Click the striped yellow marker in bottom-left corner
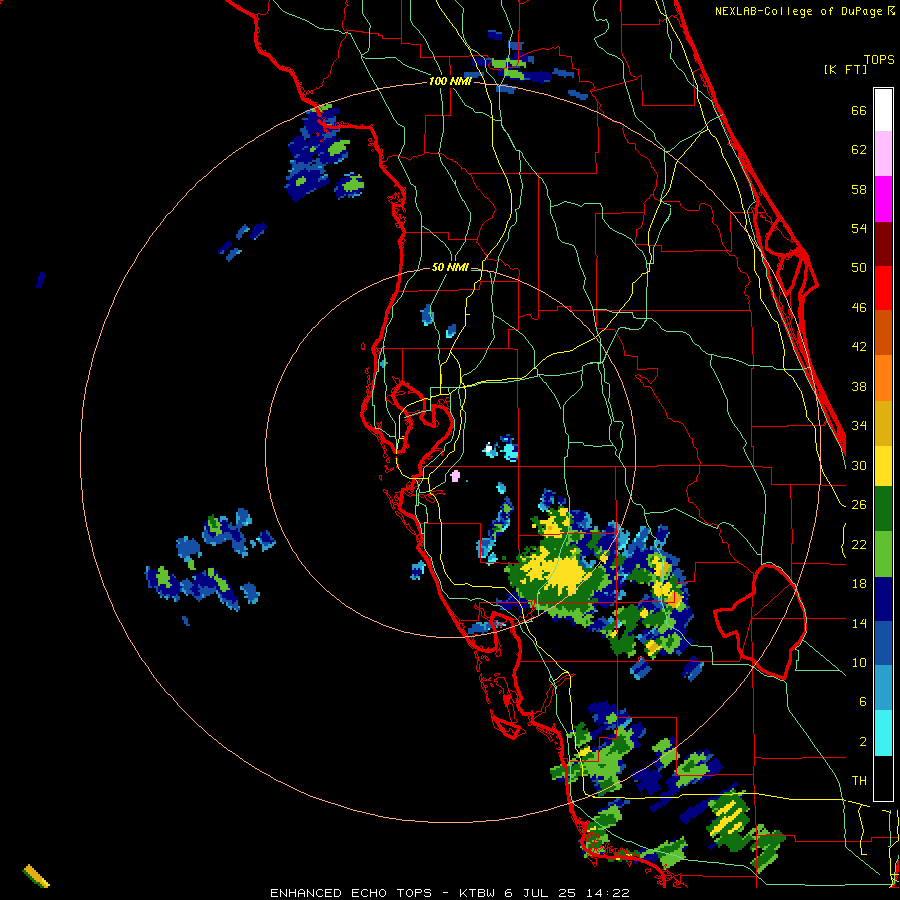The width and height of the screenshot is (900, 900). pos(36,876)
